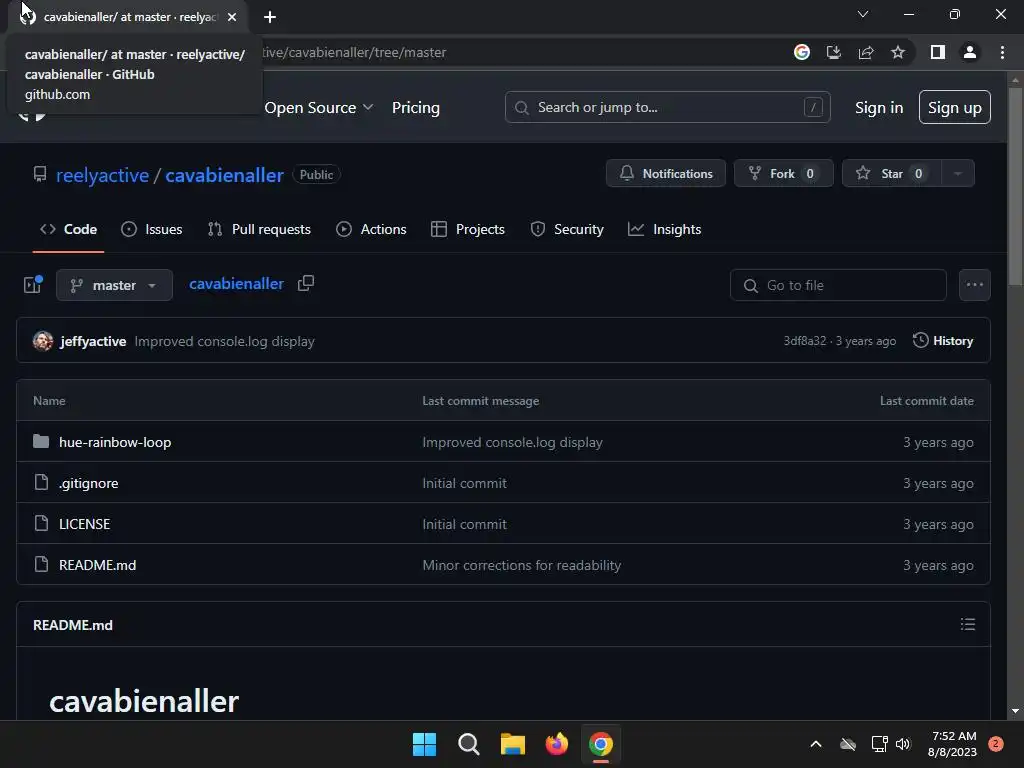
Task: Open the reelyactive owner link
Action: [103, 175]
